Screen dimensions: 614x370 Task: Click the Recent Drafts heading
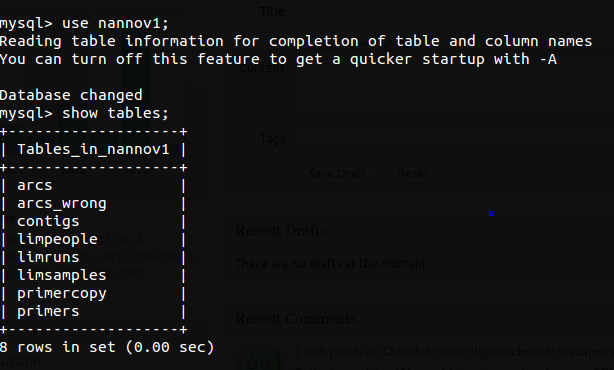(x=281, y=231)
